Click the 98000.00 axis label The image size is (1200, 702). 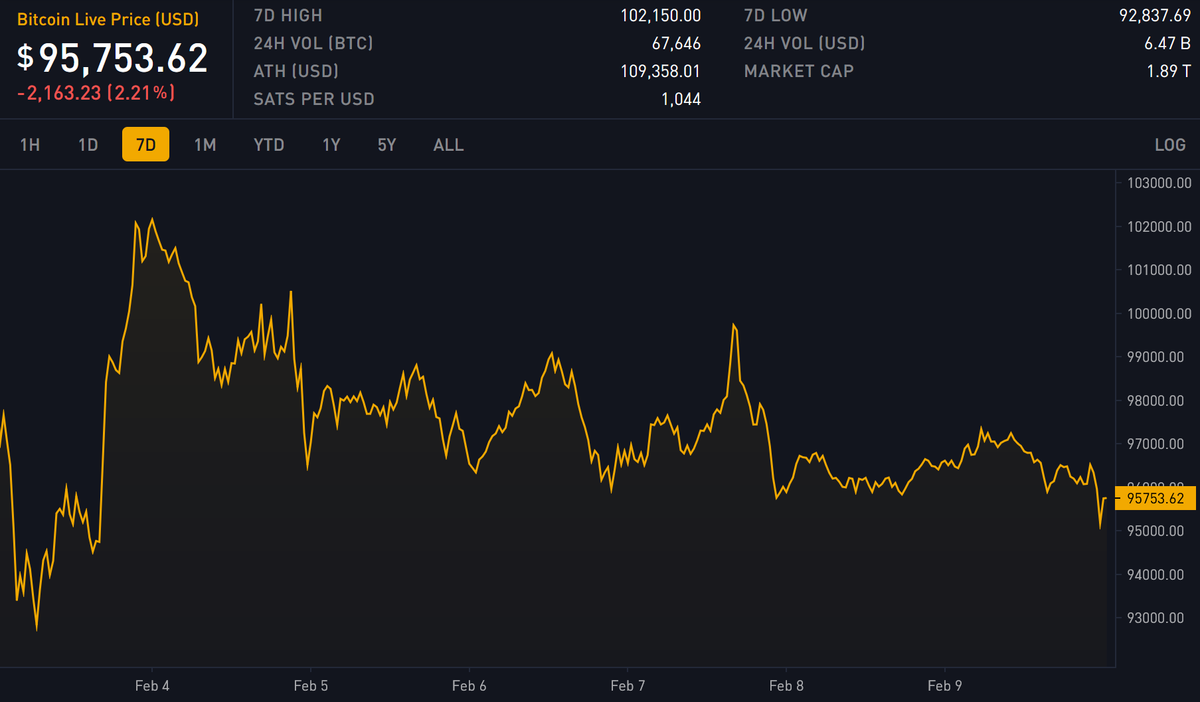click(1158, 401)
